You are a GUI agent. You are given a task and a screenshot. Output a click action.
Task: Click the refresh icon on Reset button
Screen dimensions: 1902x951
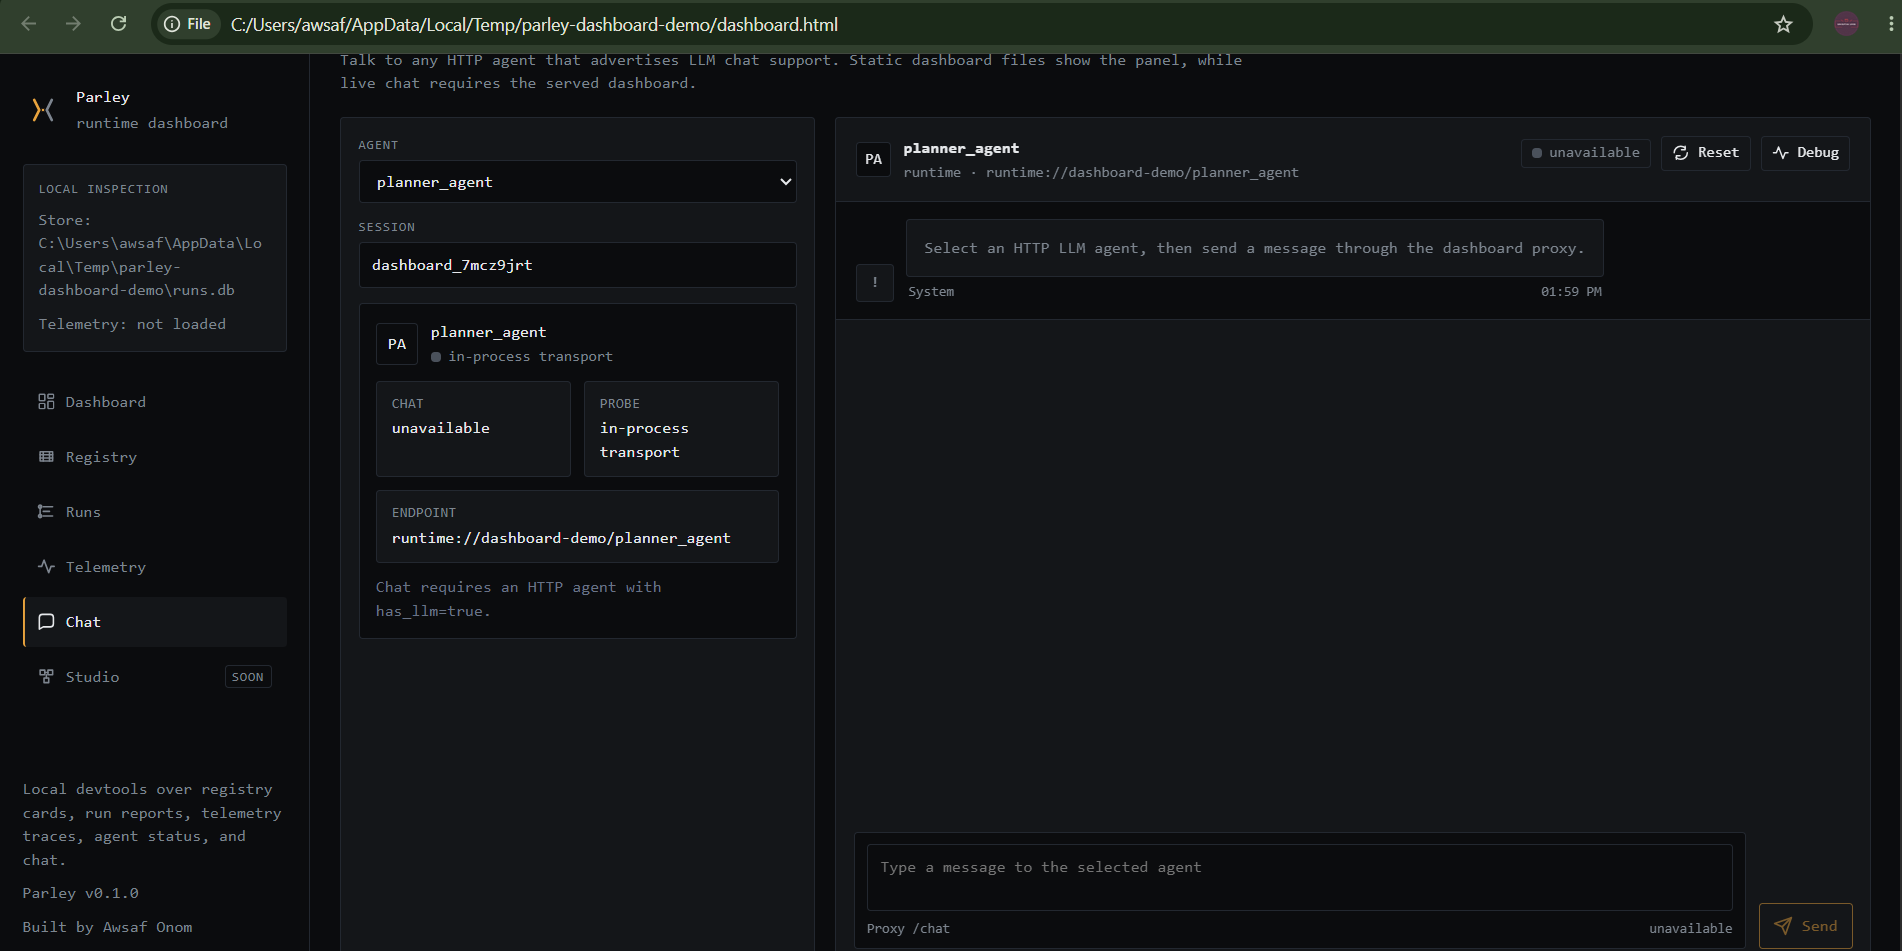(x=1681, y=153)
